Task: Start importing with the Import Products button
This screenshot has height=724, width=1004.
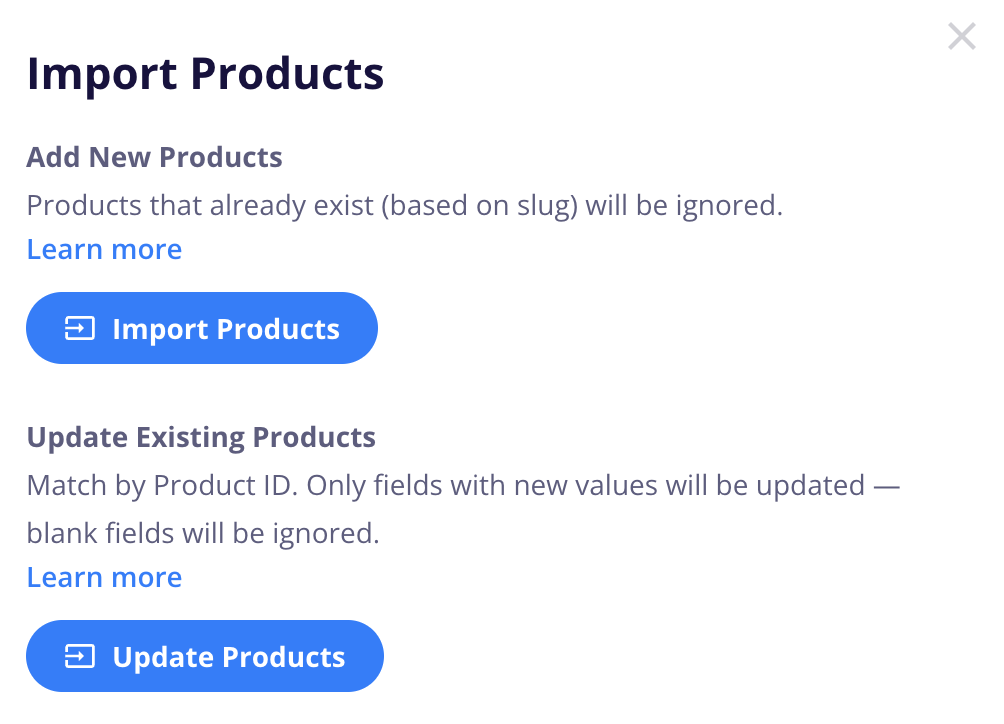Action: 202,328
